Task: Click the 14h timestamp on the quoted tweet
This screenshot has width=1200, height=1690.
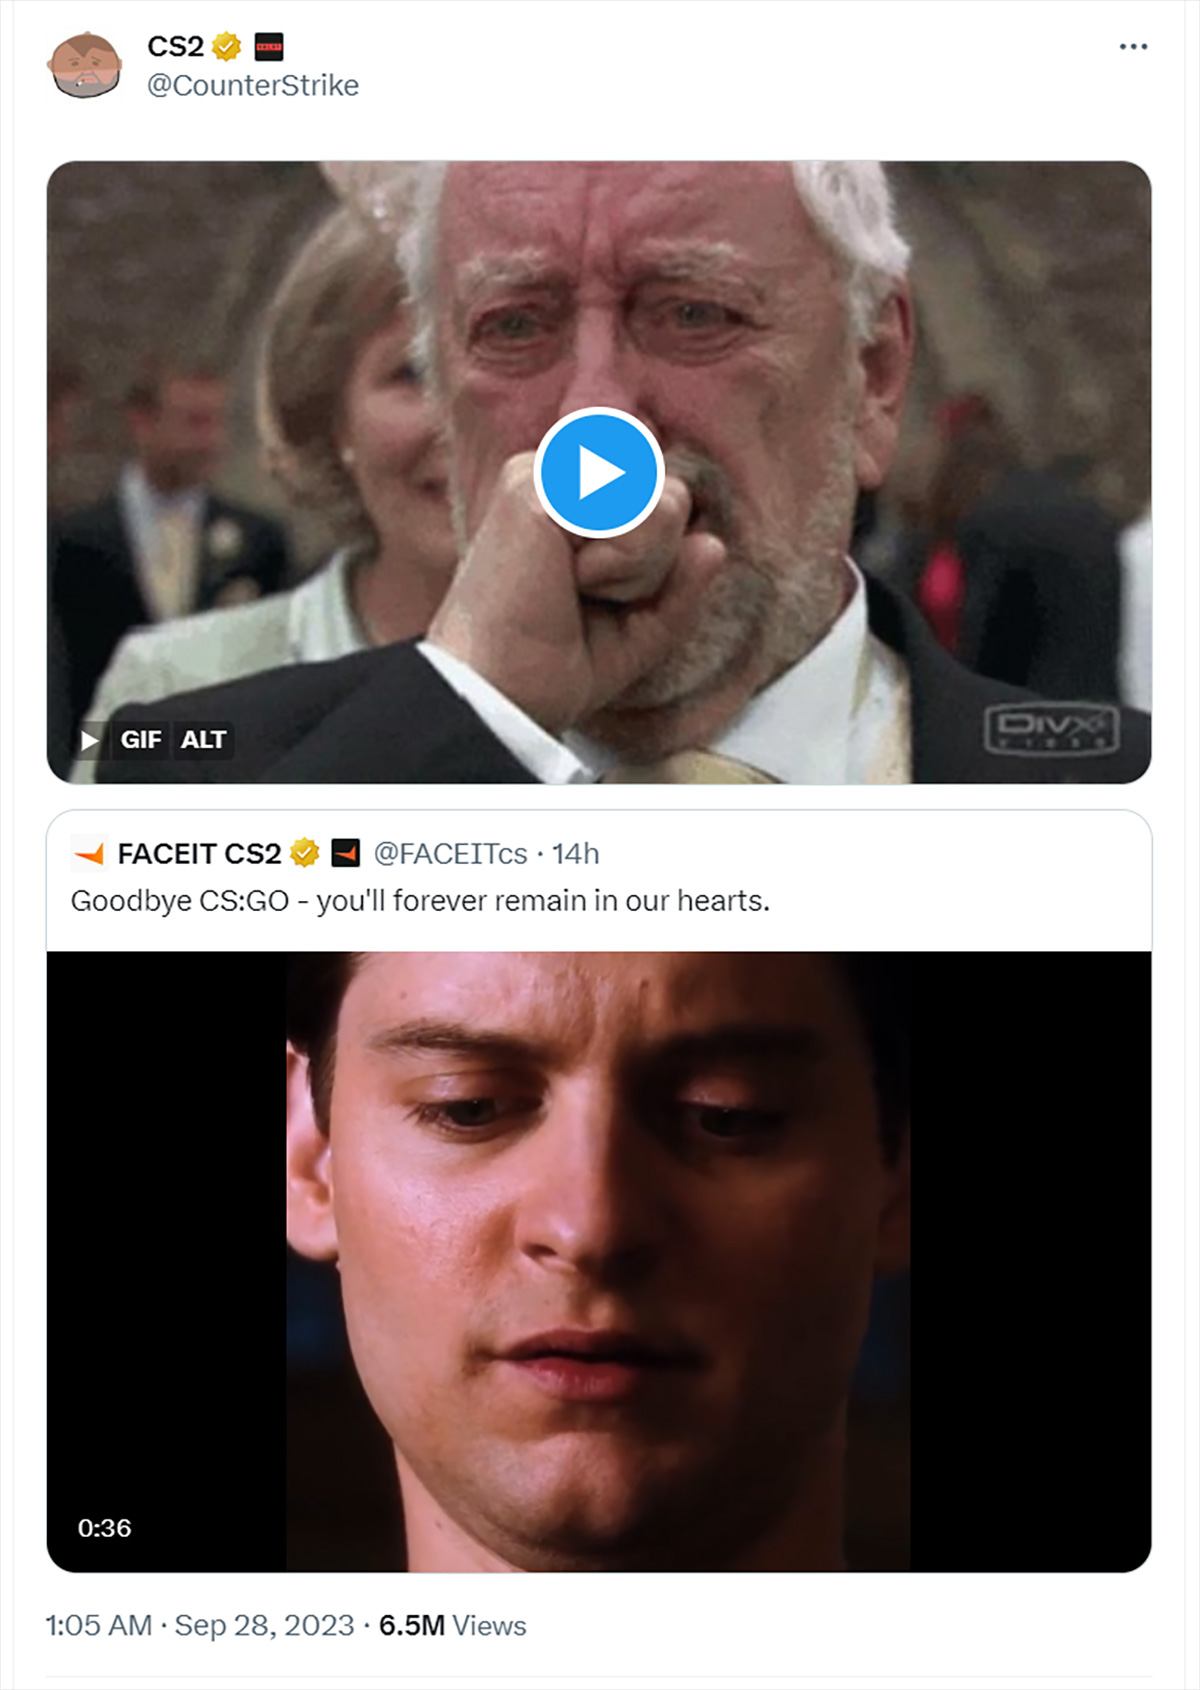Action: 576,854
